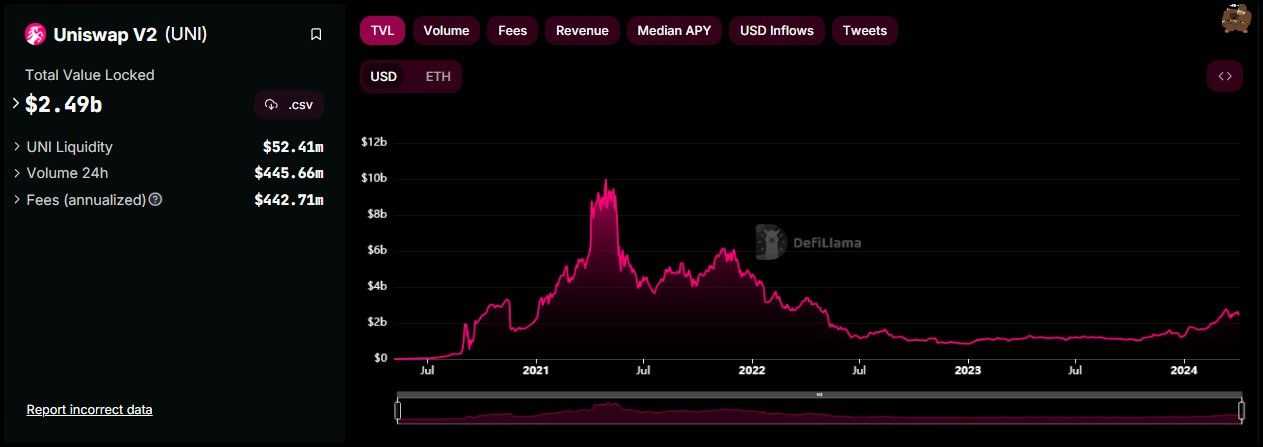Viewport: 1263px width, 447px height.
Task: Click the Uniswap V2 pink logo icon
Action: pos(36,34)
